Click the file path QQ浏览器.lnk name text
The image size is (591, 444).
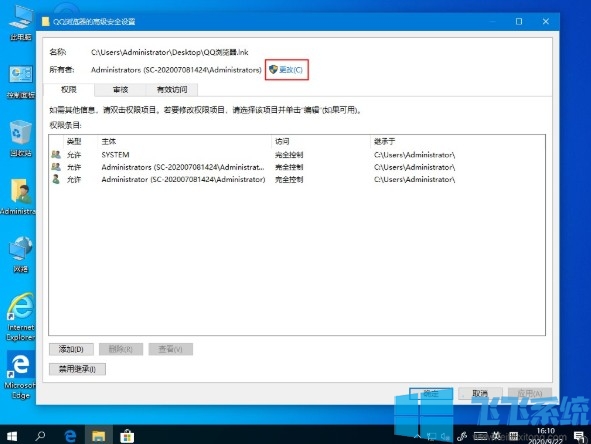tap(170, 52)
